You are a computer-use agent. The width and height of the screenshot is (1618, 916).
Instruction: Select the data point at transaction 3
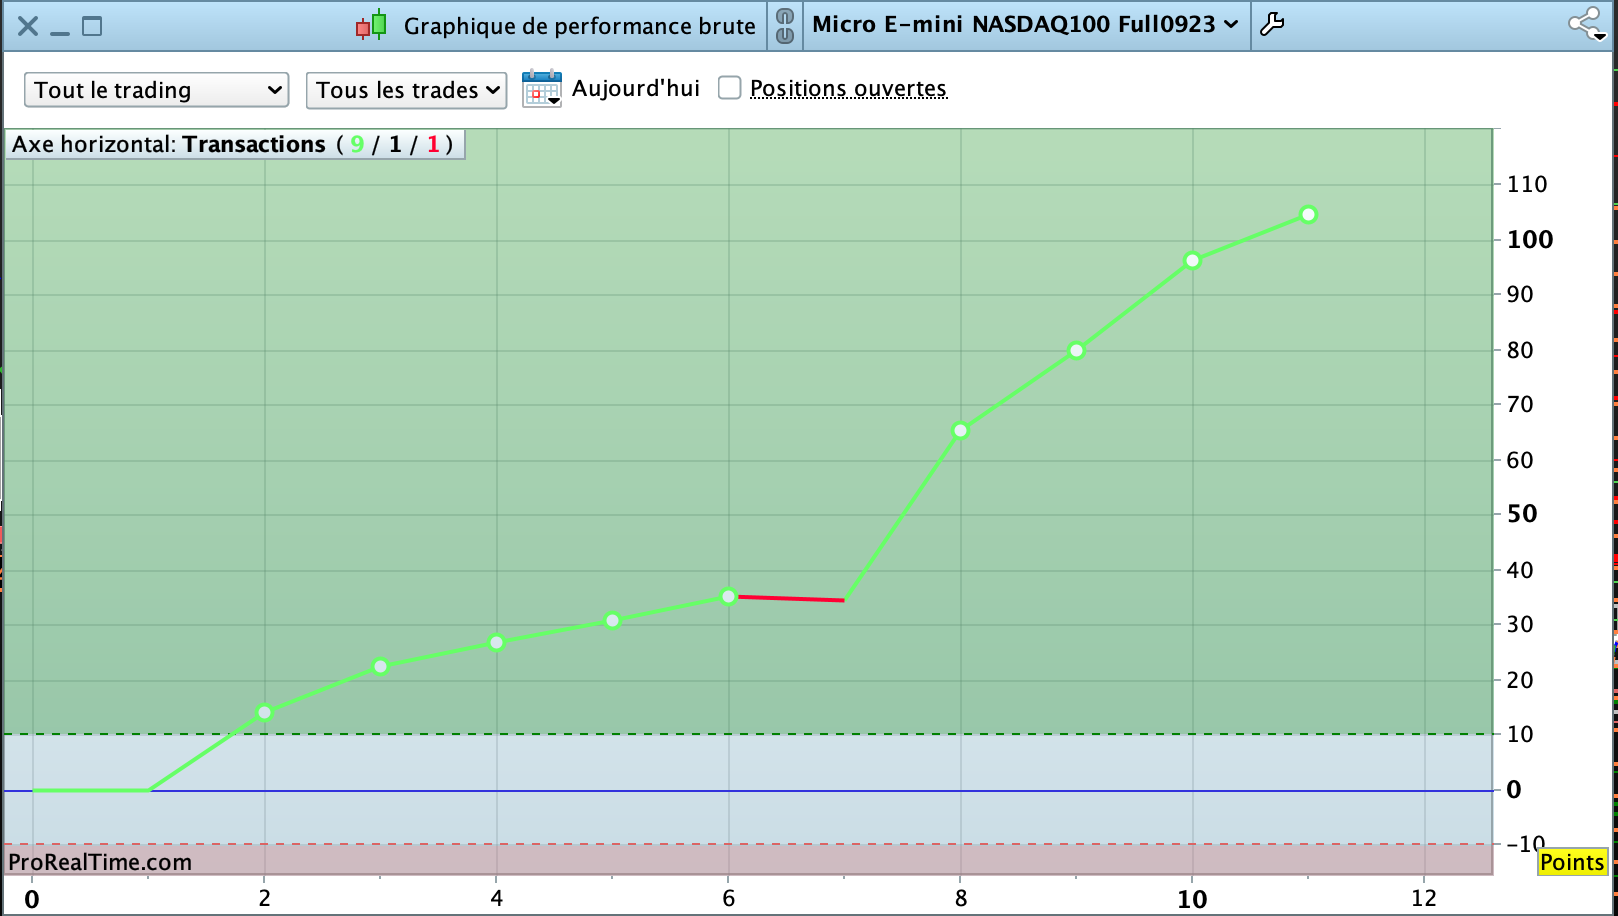(x=380, y=666)
